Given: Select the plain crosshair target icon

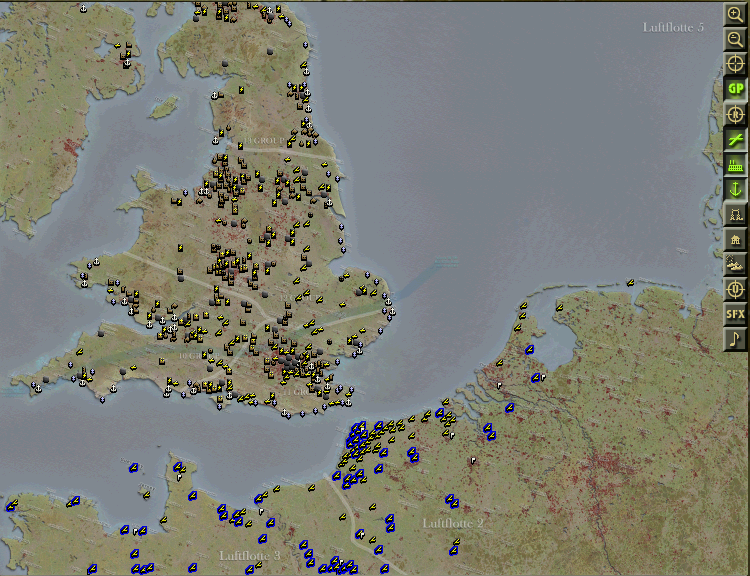Looking at the screenshot, I should (735, 64).
